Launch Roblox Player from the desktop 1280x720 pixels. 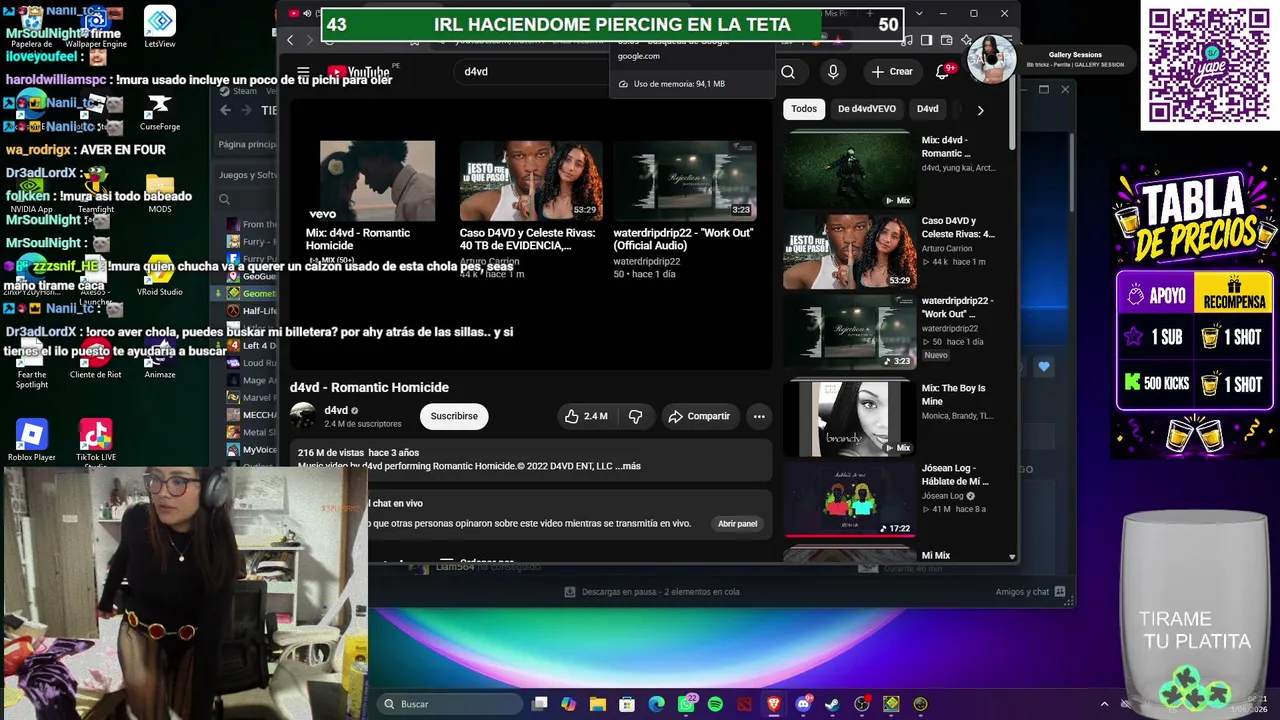(x=32, y=441)
